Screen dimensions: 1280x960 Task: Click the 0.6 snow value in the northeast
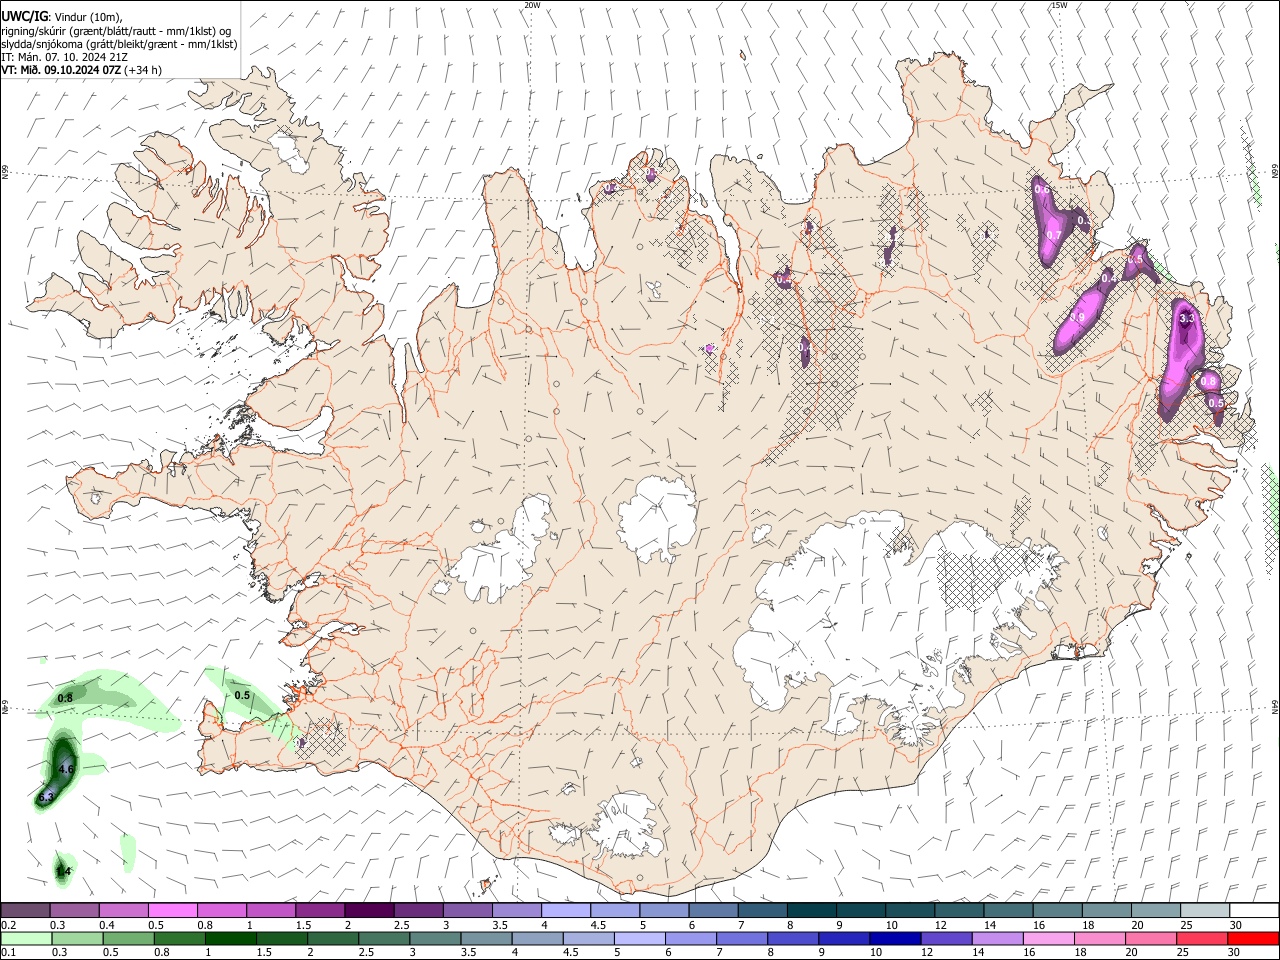point(1041,189)
